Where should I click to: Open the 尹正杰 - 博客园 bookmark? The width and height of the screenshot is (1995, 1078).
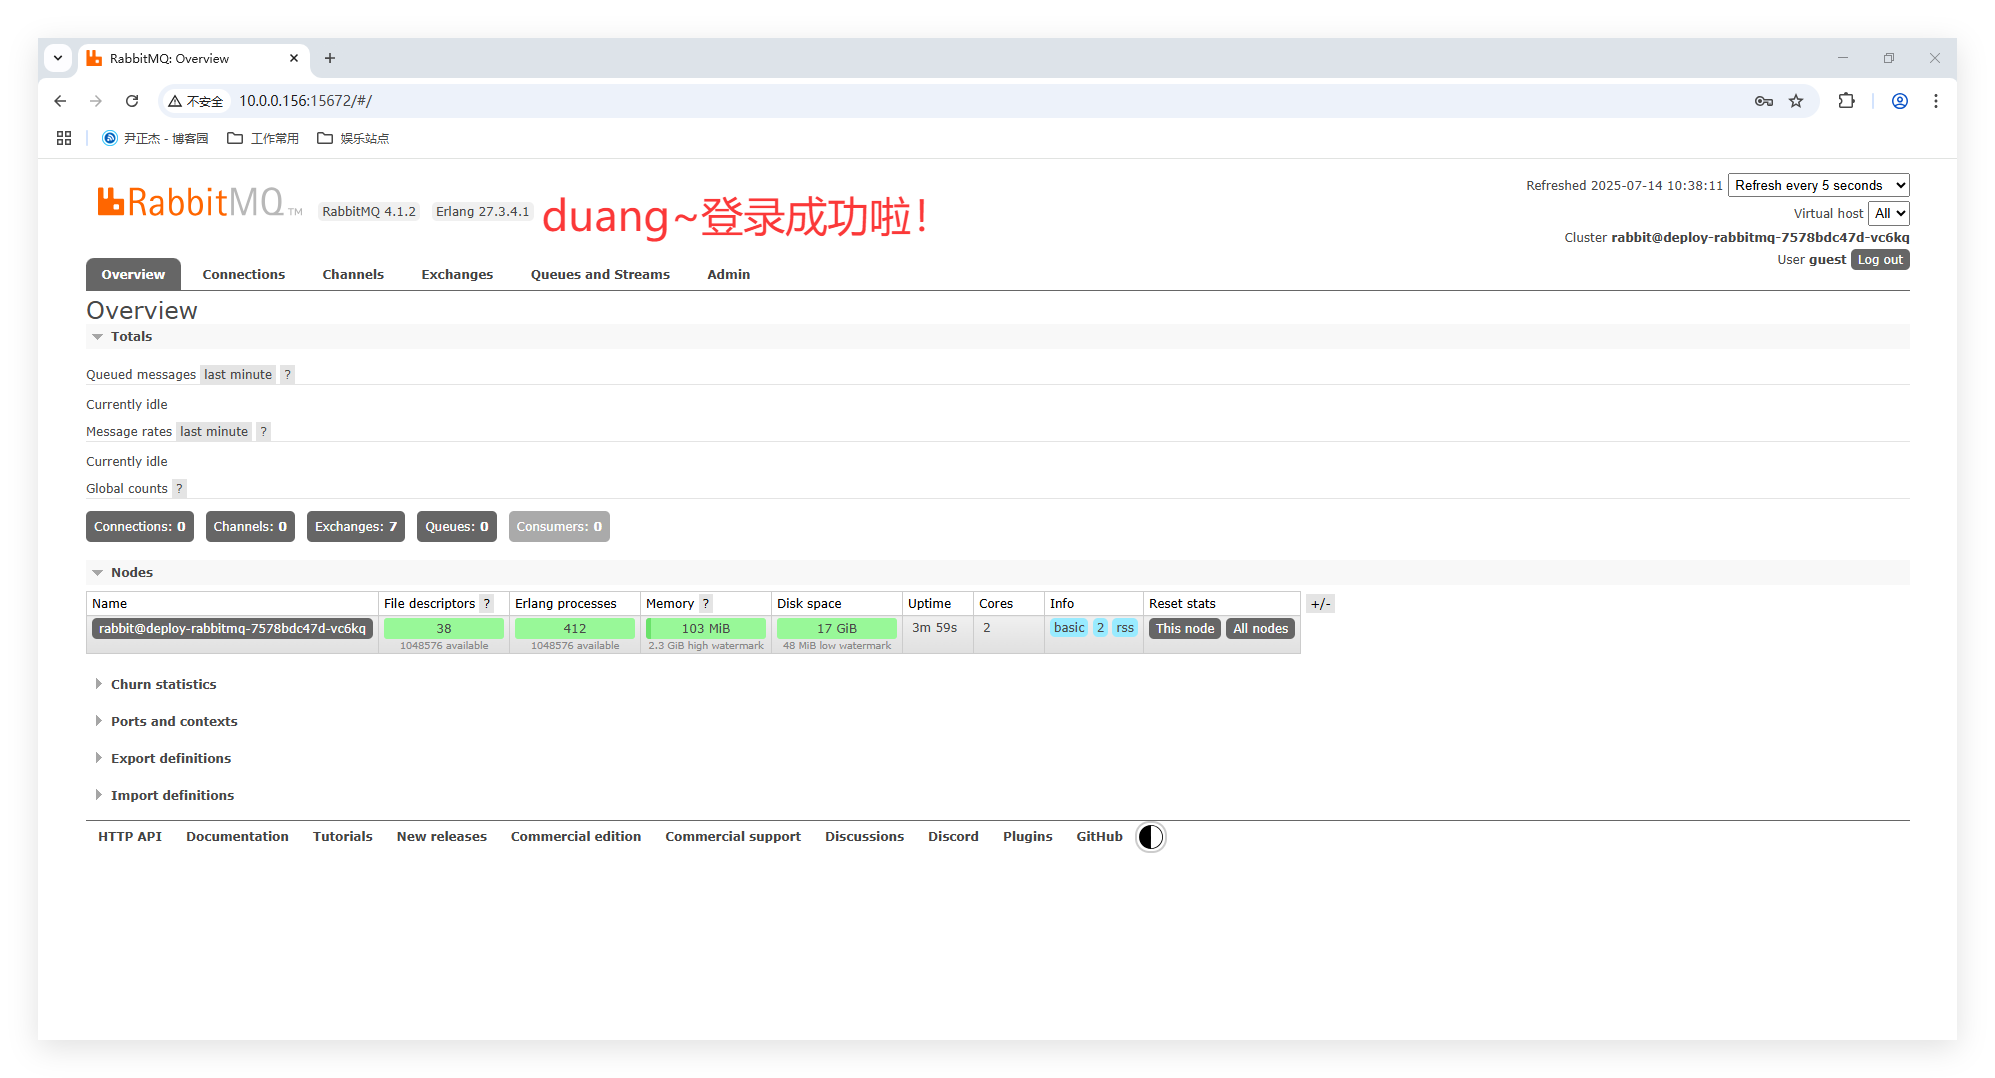pos(155,138)
